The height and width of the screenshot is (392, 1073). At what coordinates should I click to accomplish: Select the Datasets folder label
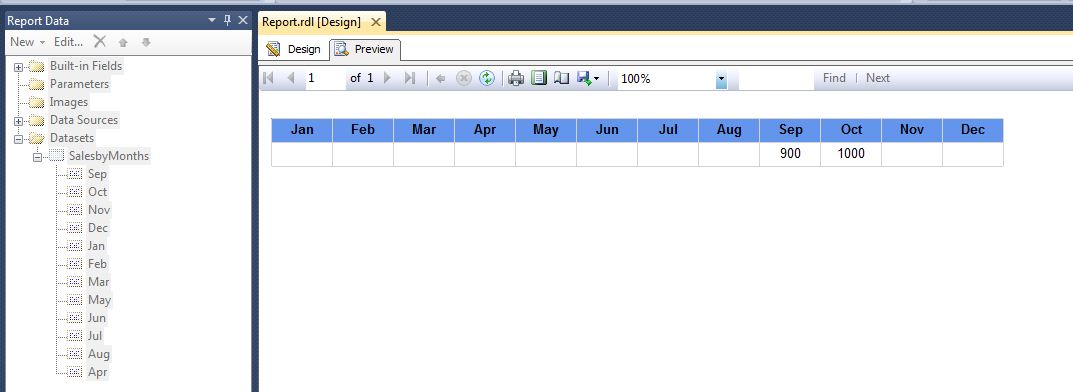click(72, 138)
